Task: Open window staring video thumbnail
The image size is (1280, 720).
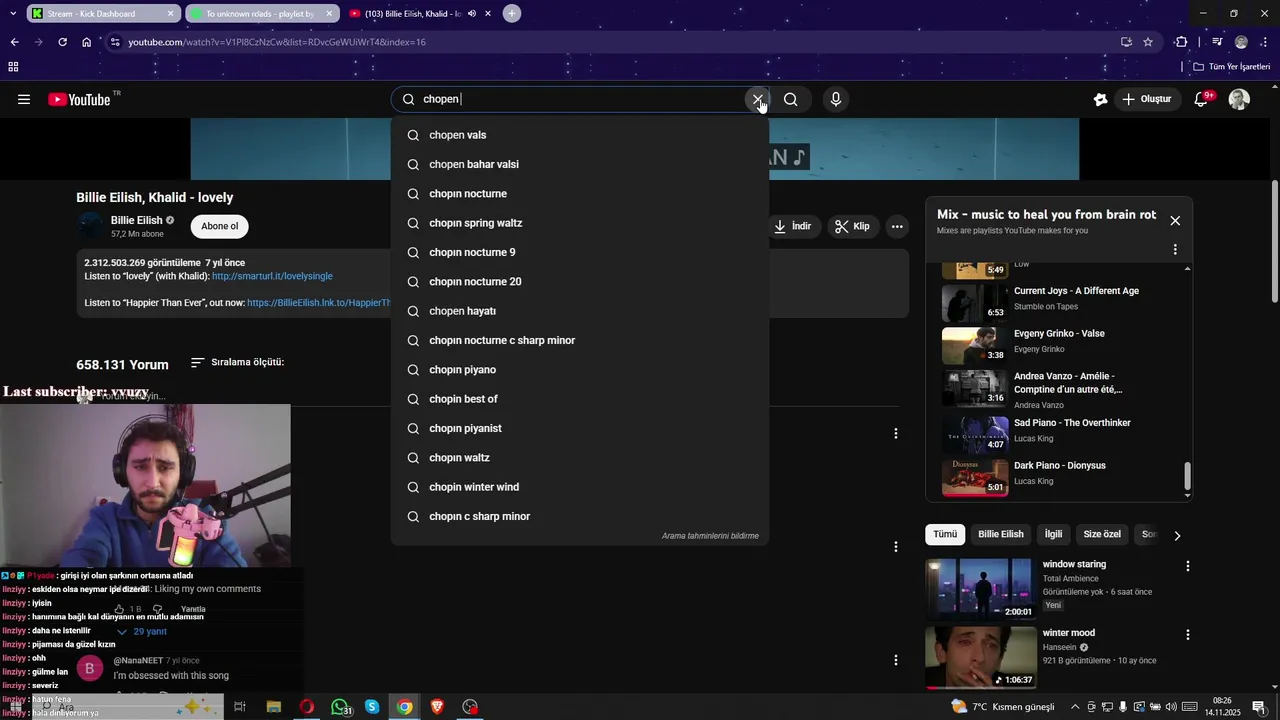Action: [979, 589]
